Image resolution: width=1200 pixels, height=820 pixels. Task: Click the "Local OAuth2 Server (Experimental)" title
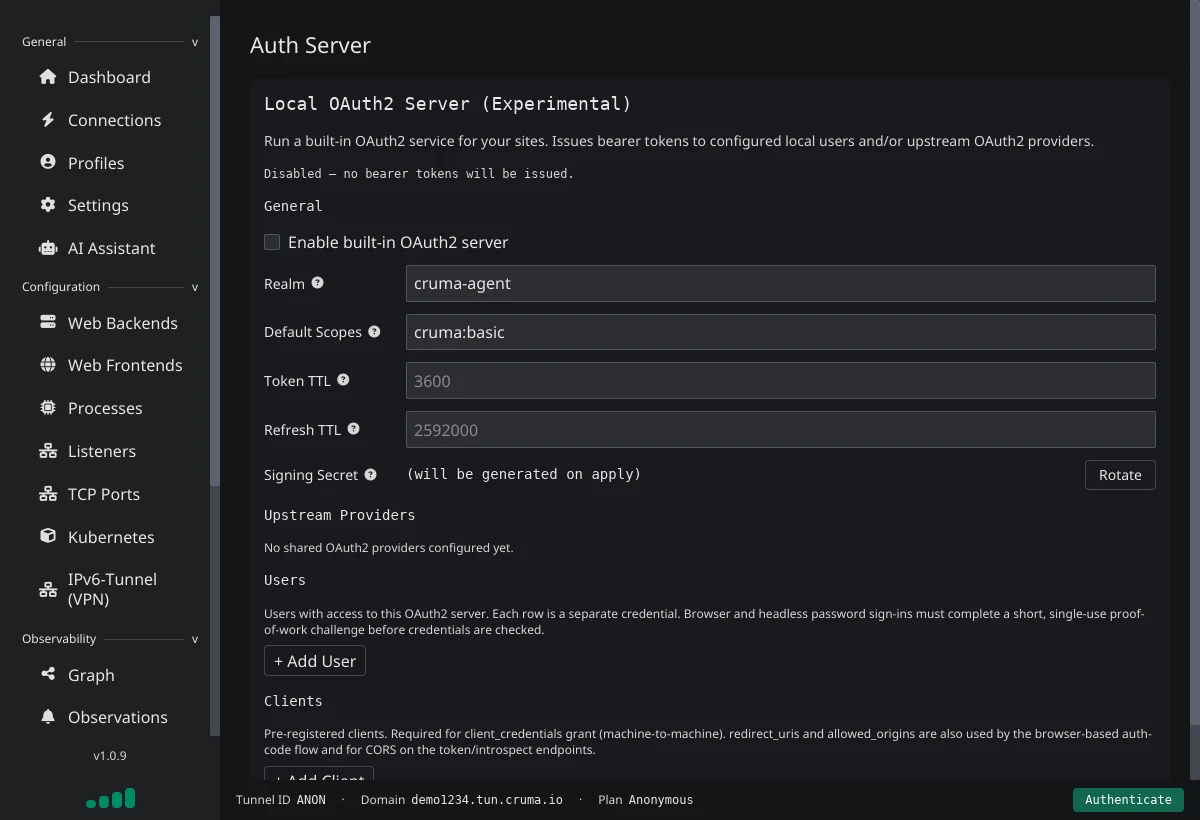pyautogui.click(x=447, y=104)
